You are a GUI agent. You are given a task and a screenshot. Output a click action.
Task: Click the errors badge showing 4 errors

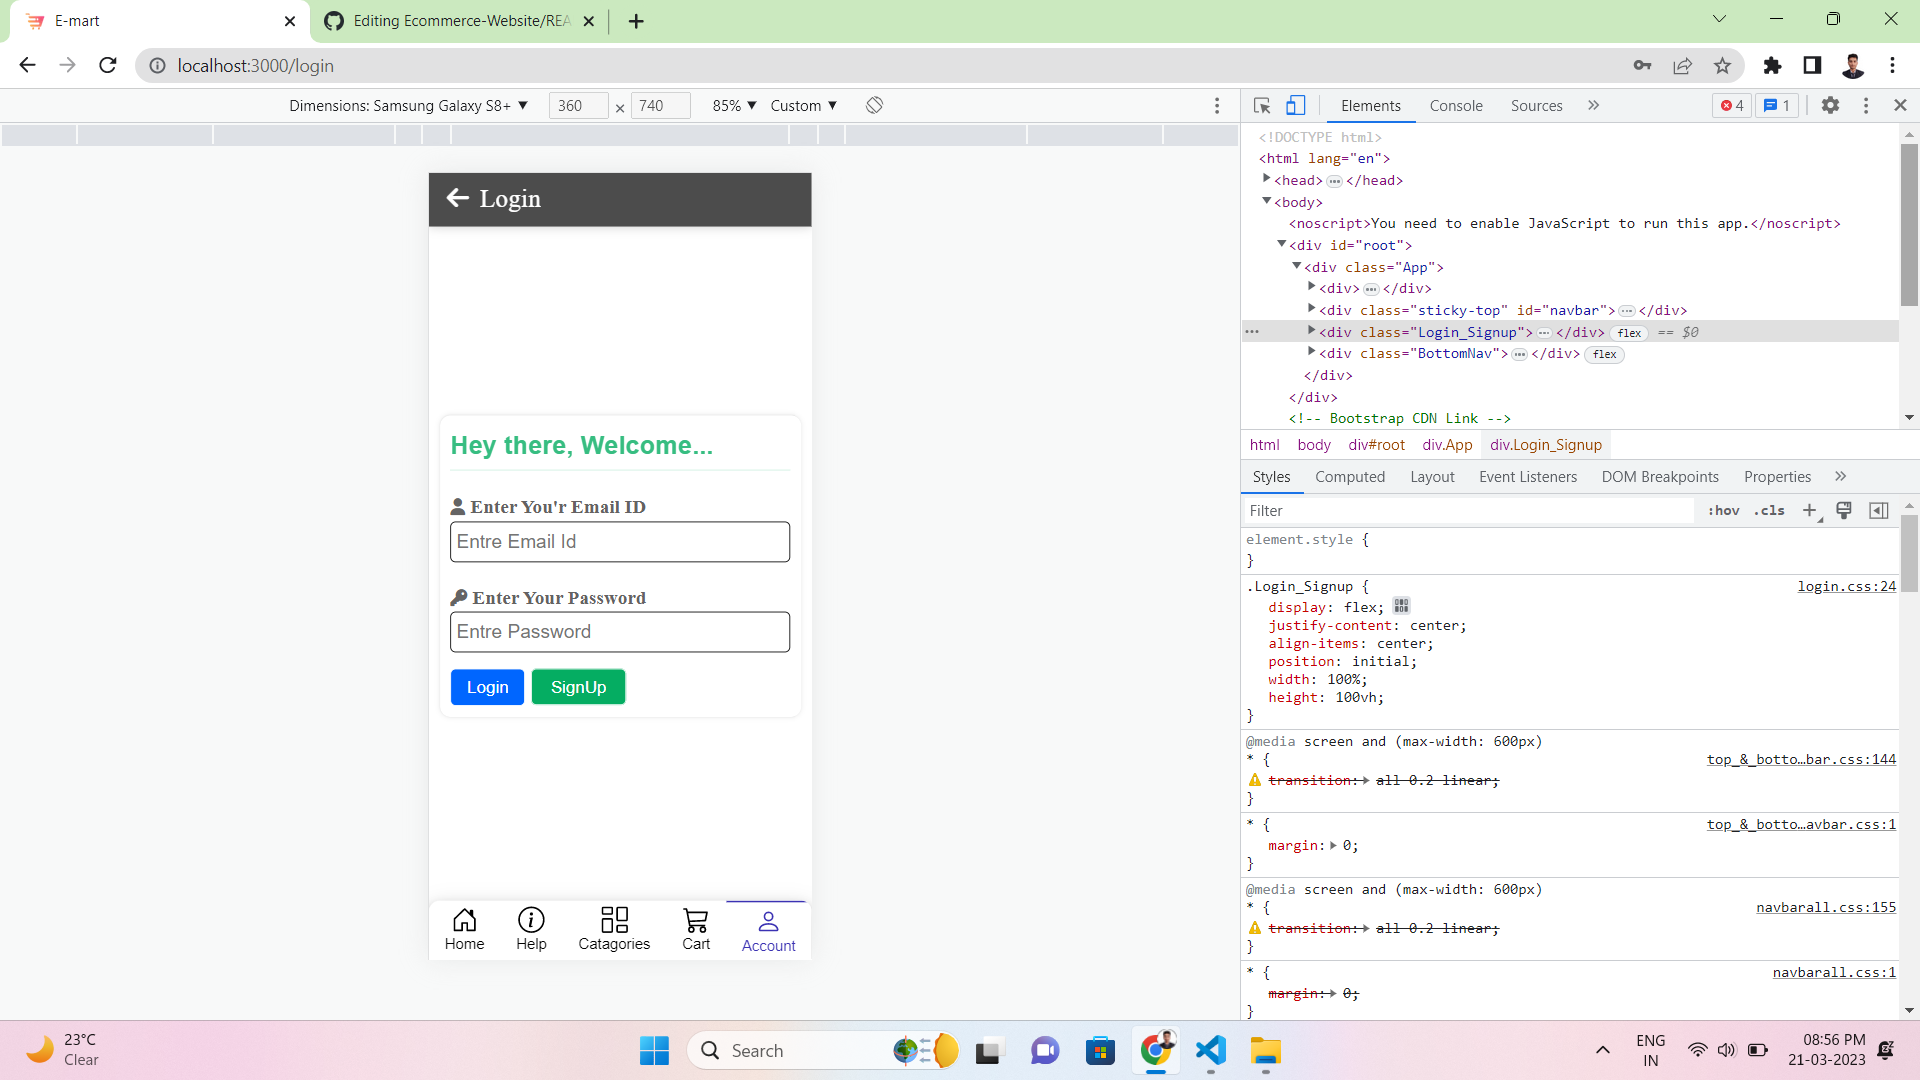click(1731, 105)
